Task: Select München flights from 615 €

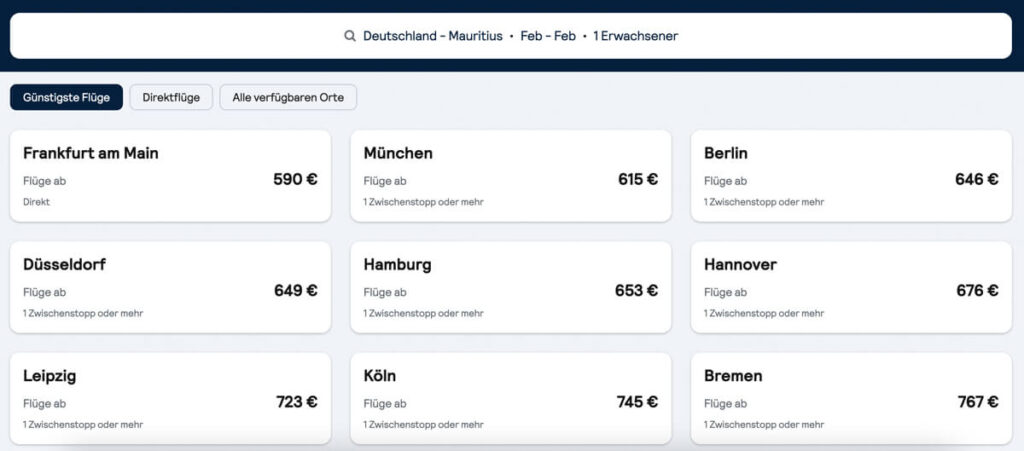Action: [x=511, y=176]
